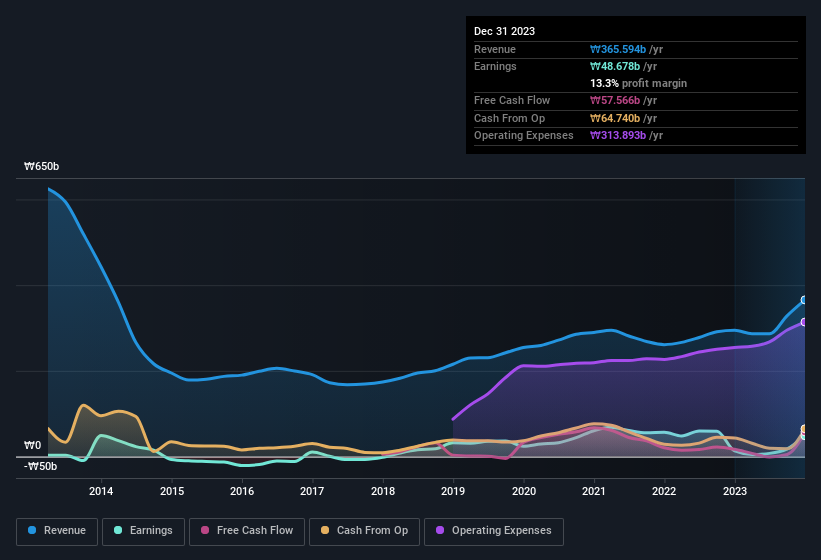Click the -₩50b y-axis label
The width and height of the screenshot is (821, 560).
(x=40, y=466)
